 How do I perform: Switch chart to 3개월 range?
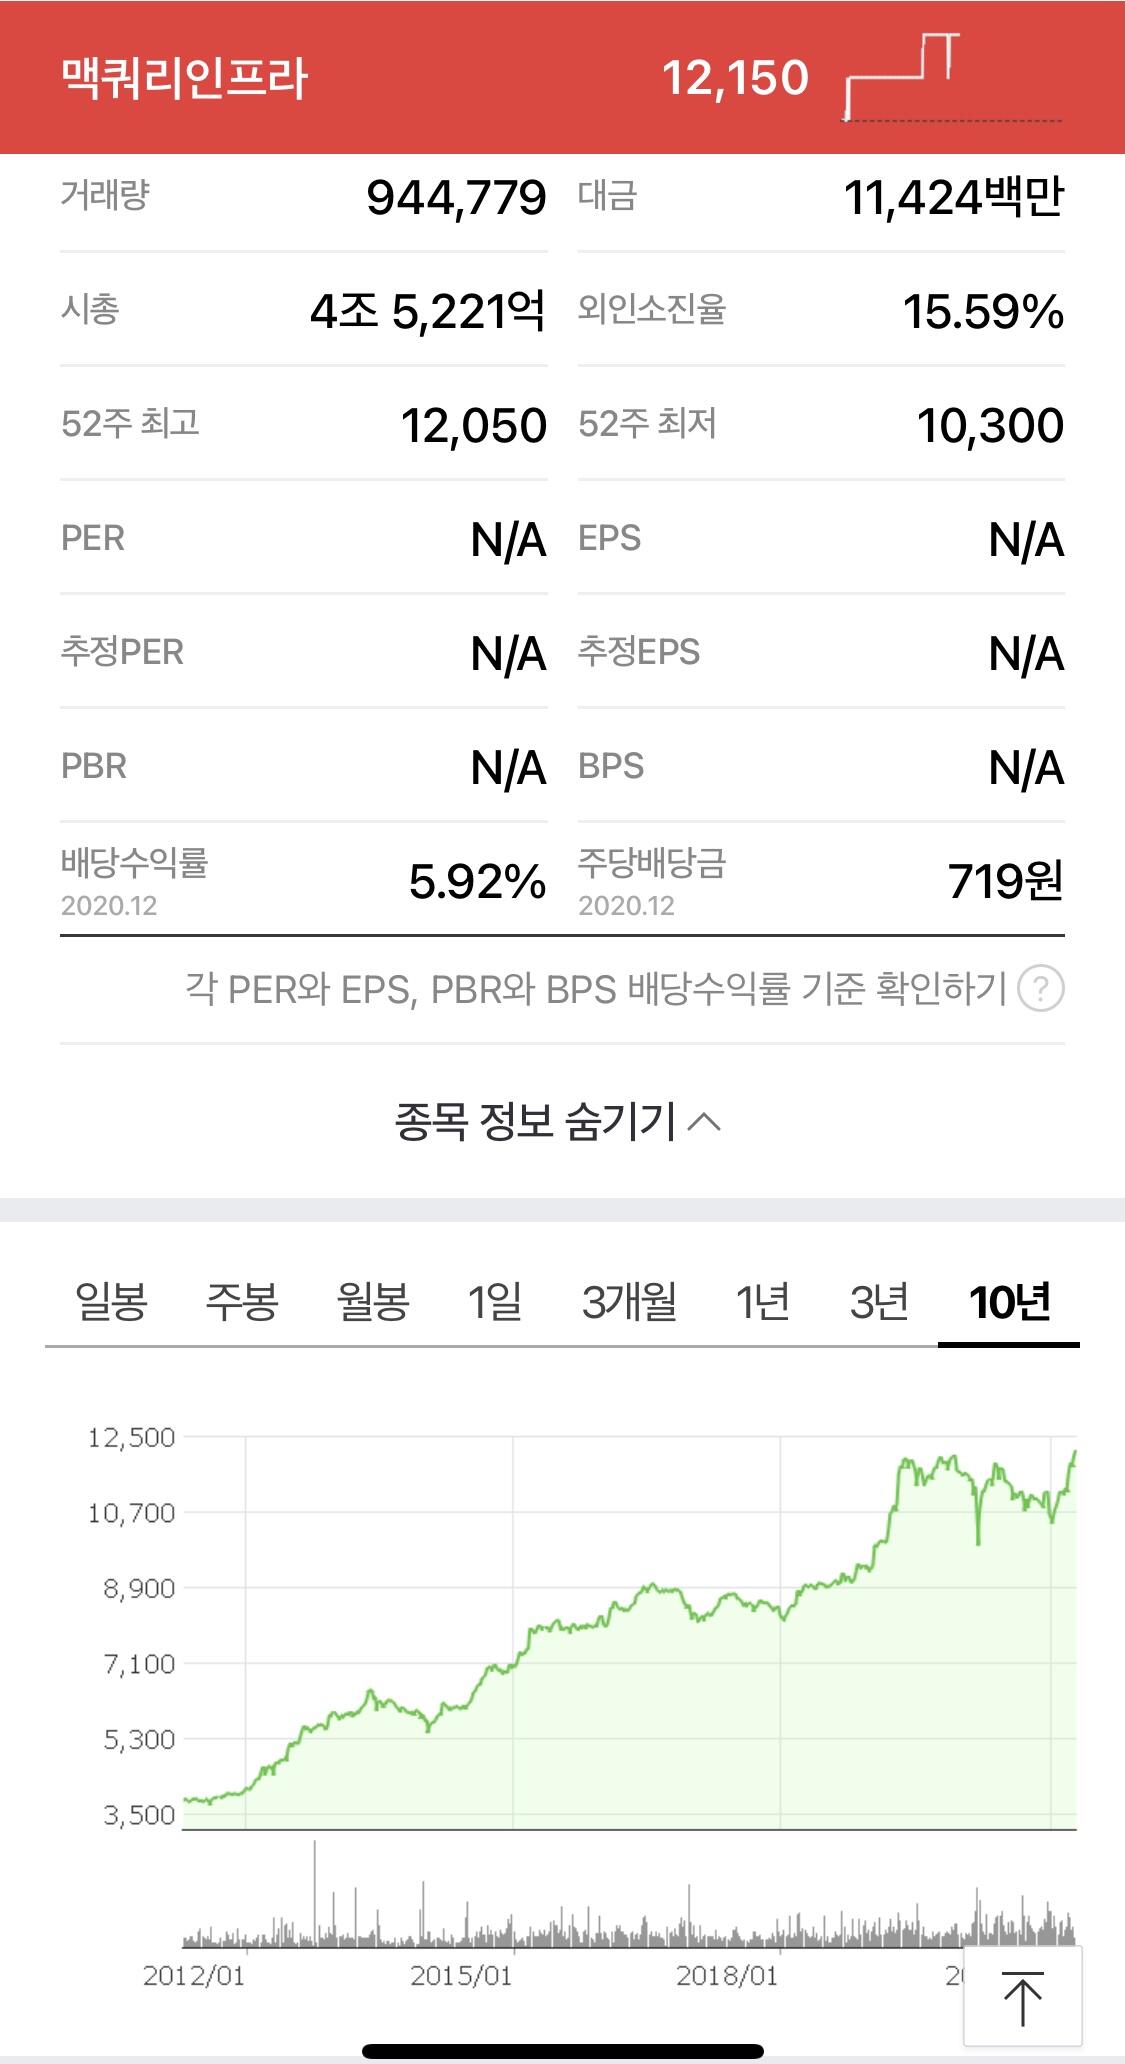point(629,1302)
